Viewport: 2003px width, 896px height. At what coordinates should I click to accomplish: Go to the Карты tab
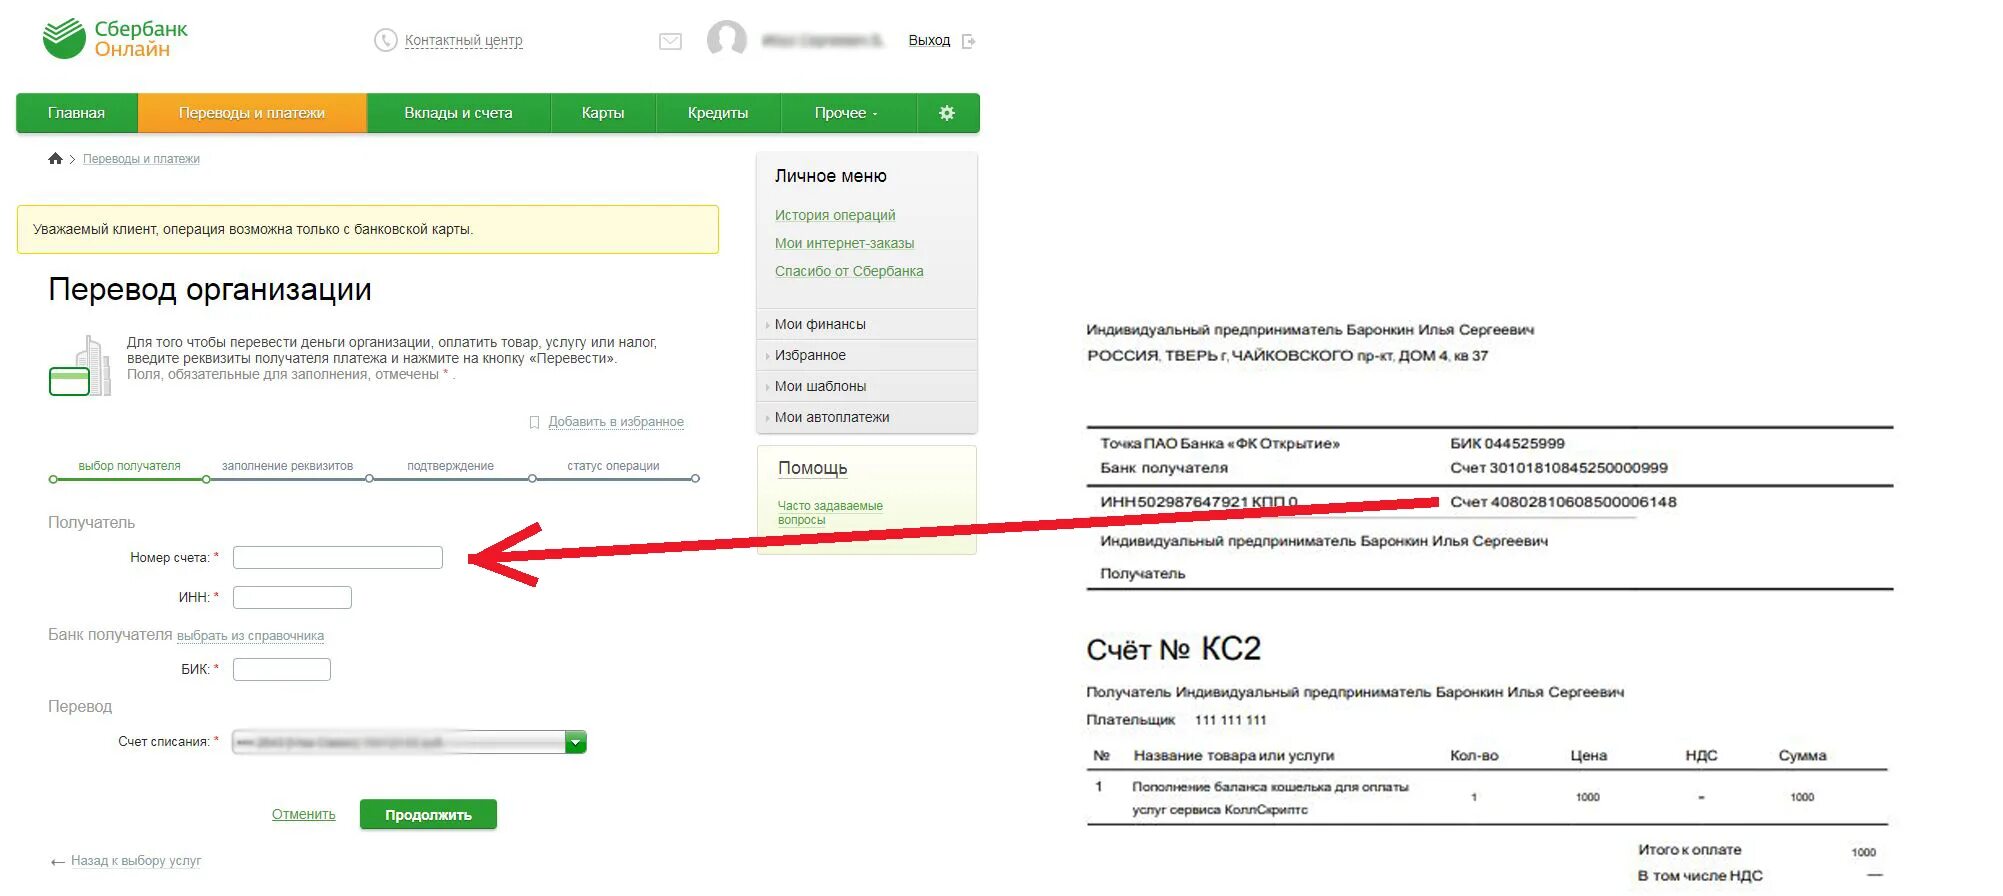603,113
